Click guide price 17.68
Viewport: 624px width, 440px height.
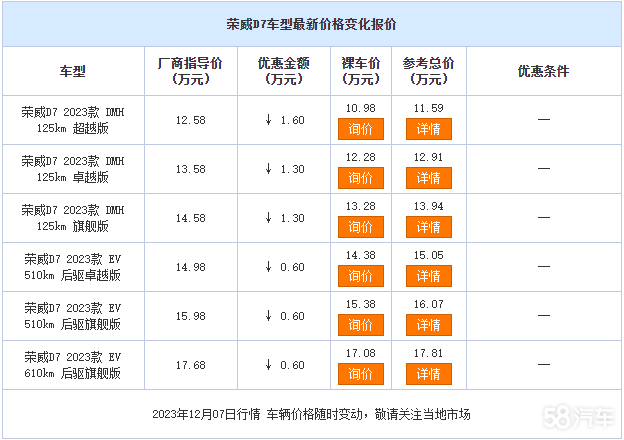(x=191, y=365)
